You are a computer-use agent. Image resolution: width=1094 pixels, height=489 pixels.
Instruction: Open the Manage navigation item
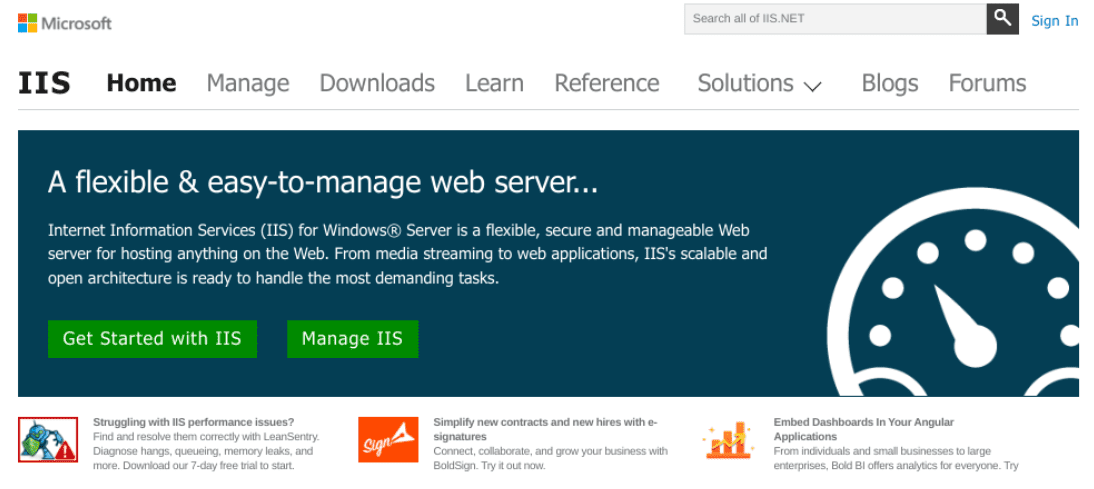[x=248, y=83]
